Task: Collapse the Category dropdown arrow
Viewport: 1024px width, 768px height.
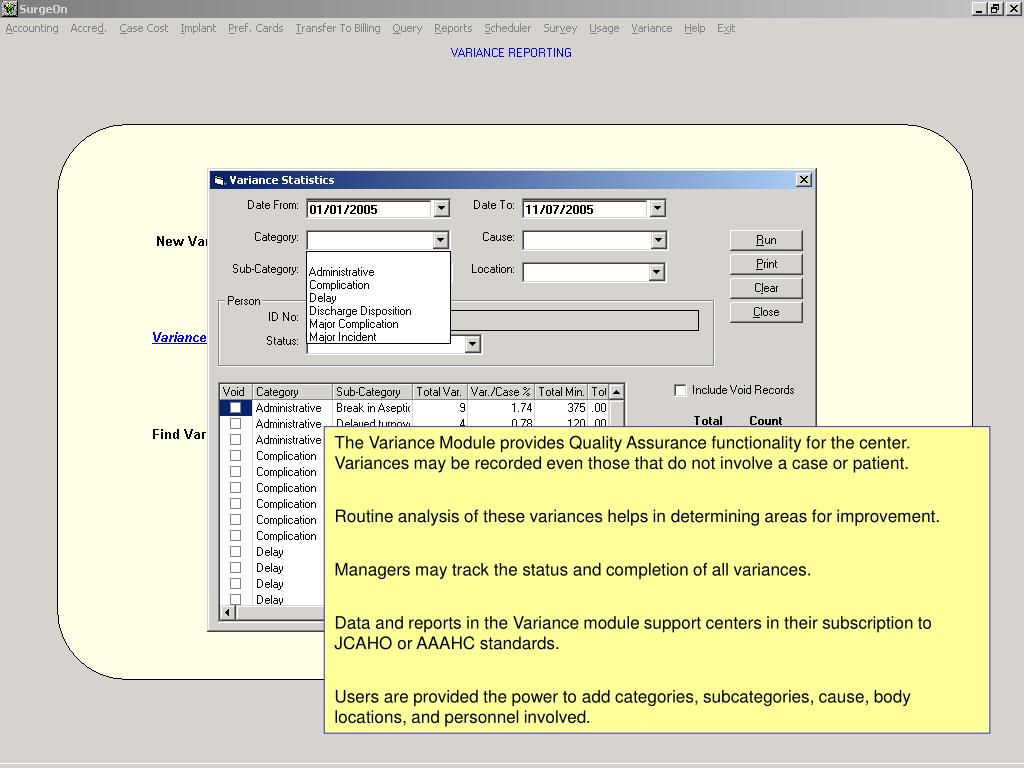Action: [441, 240]
